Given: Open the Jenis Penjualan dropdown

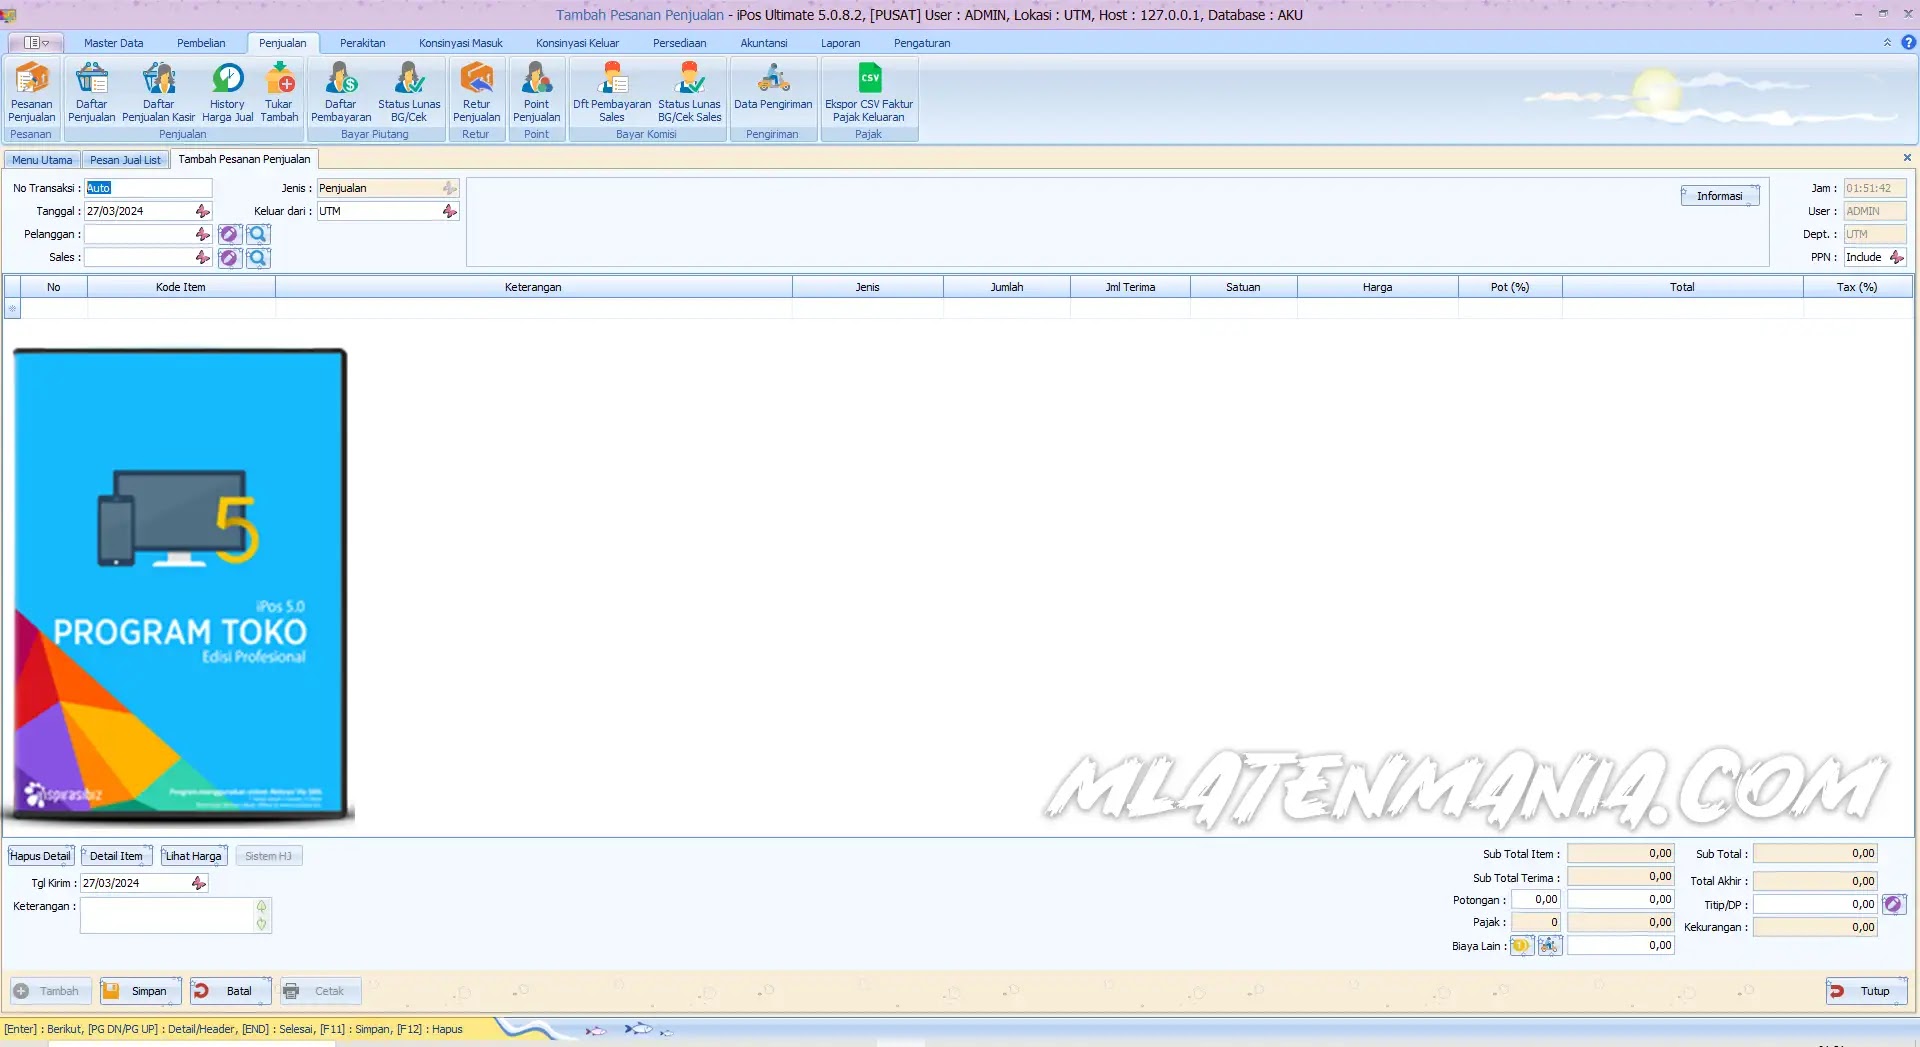Looking at the screenshot, I should pyautogui.click(x=450, y=188).
